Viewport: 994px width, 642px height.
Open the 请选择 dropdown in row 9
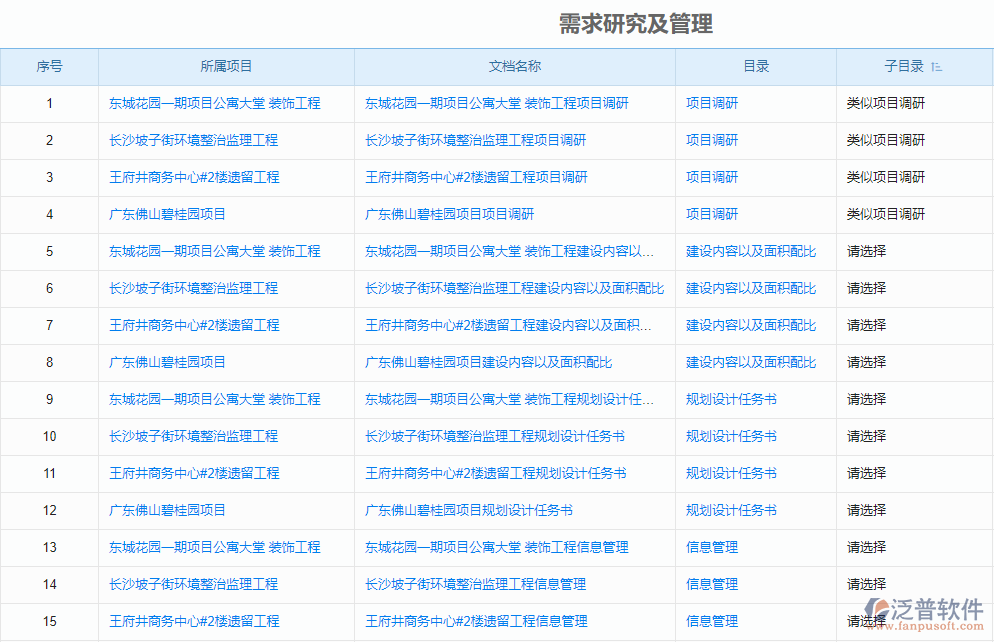coord(868,399)
